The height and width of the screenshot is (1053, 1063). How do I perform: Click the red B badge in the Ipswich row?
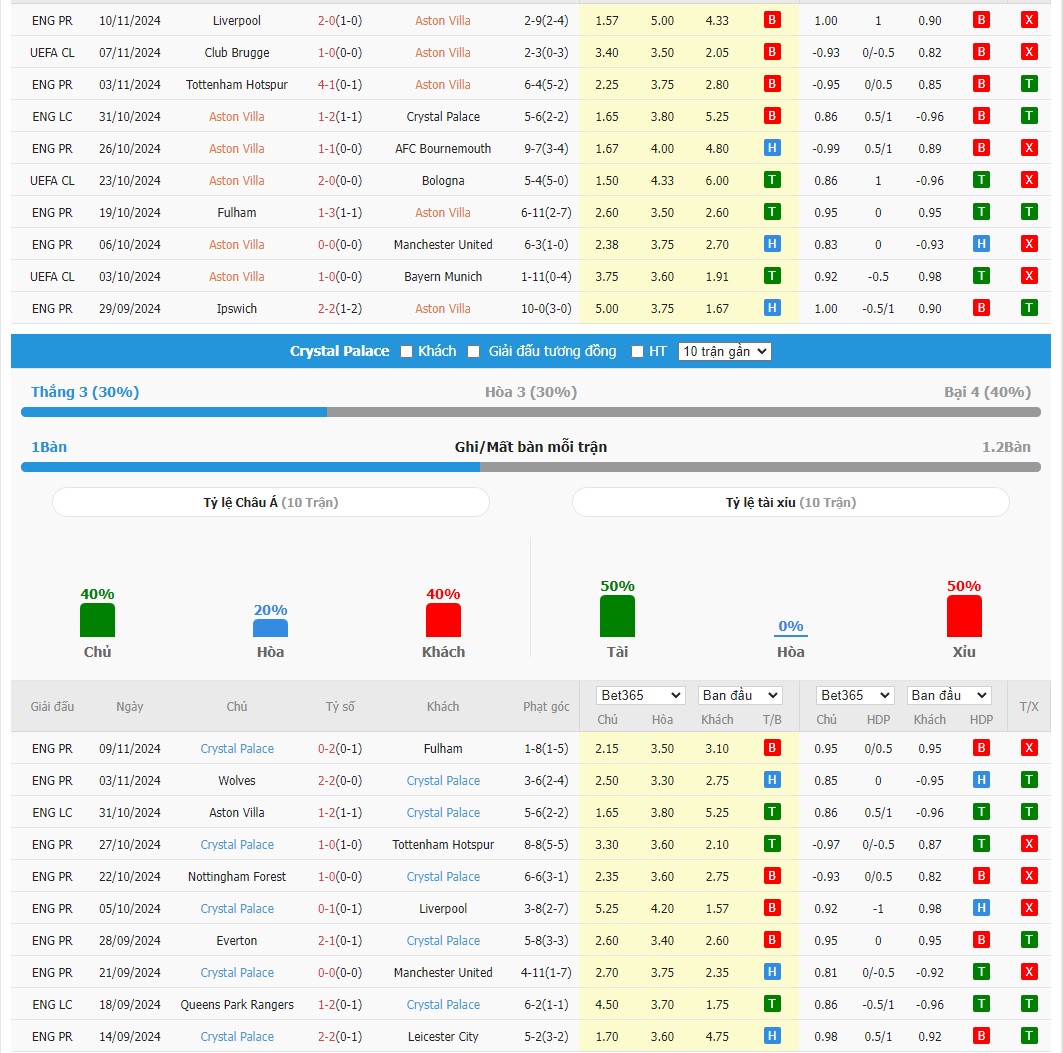pos(981,309)
